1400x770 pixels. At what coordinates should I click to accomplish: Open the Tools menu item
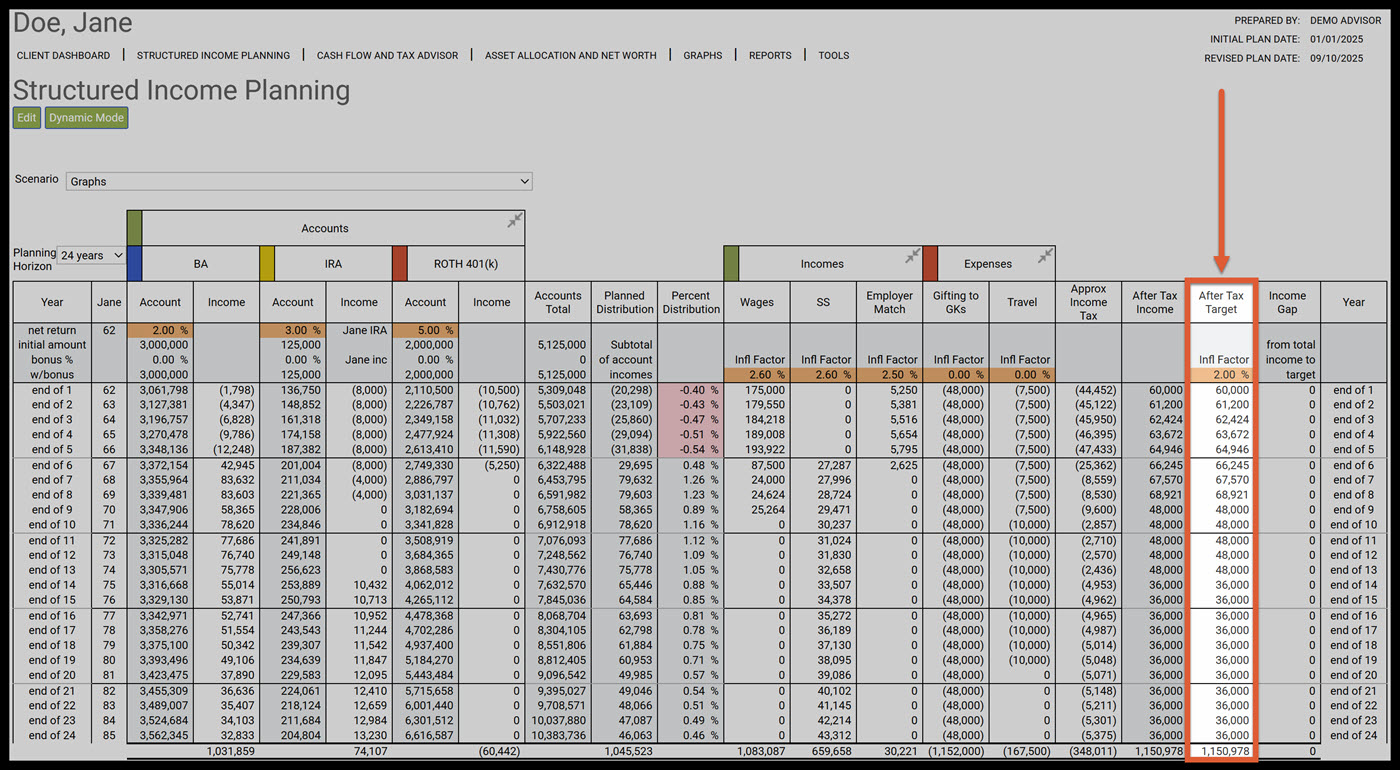(834, 55)
